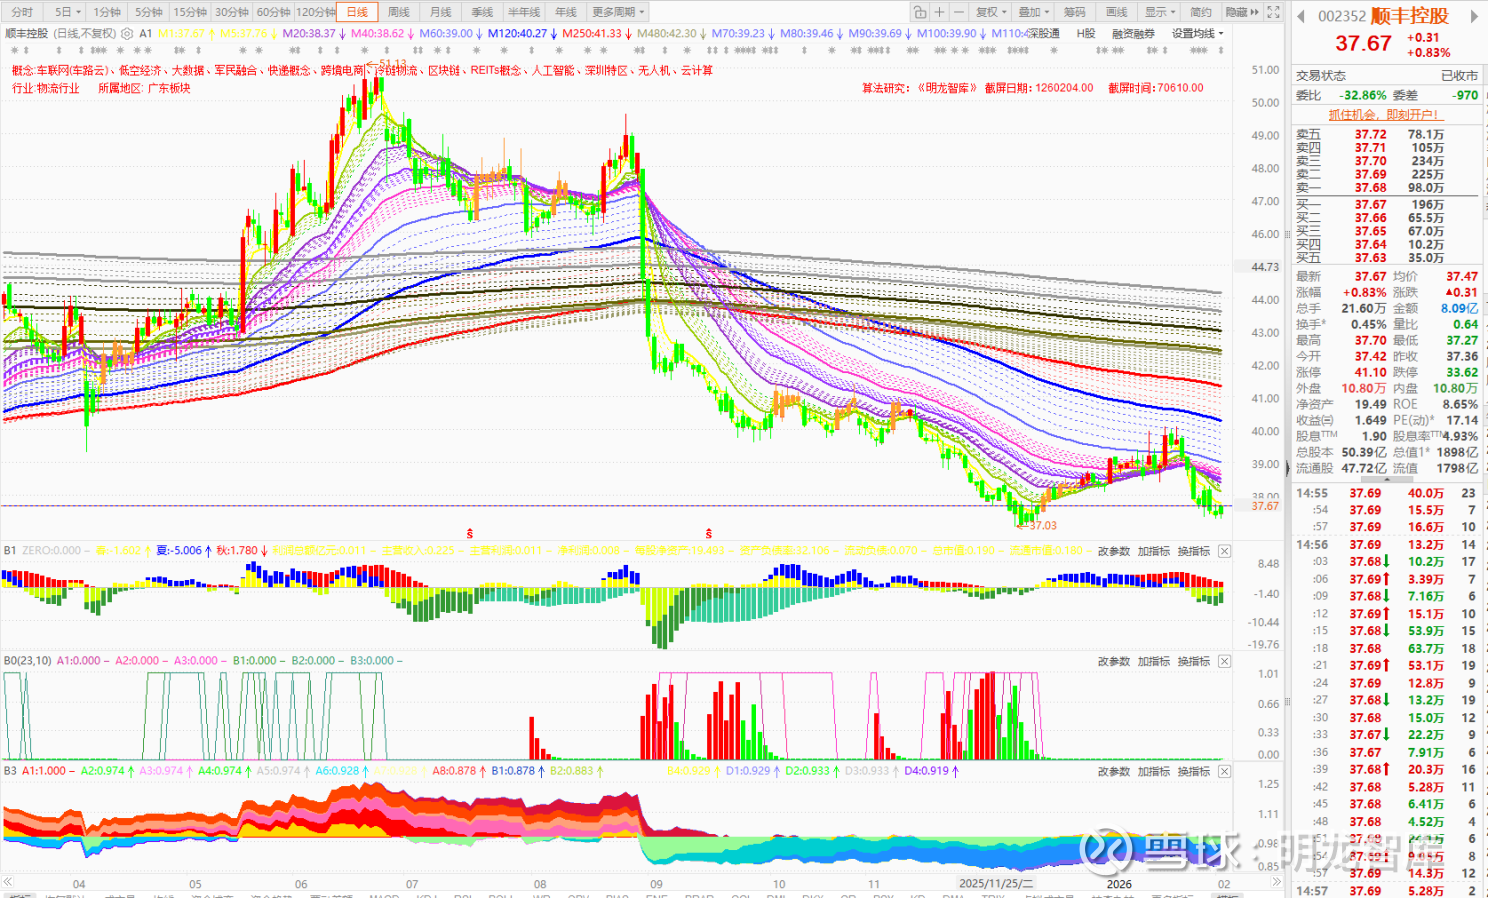Image resolution: width=1488 pixels, height=898 pixels.
Task: Switch to 周线 weekly tab
Action: pos(399,12)
